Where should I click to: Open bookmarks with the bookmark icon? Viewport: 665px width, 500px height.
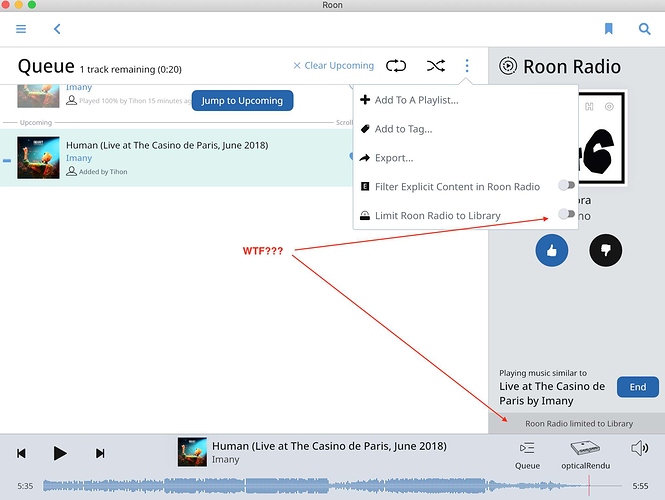point(609,29)
